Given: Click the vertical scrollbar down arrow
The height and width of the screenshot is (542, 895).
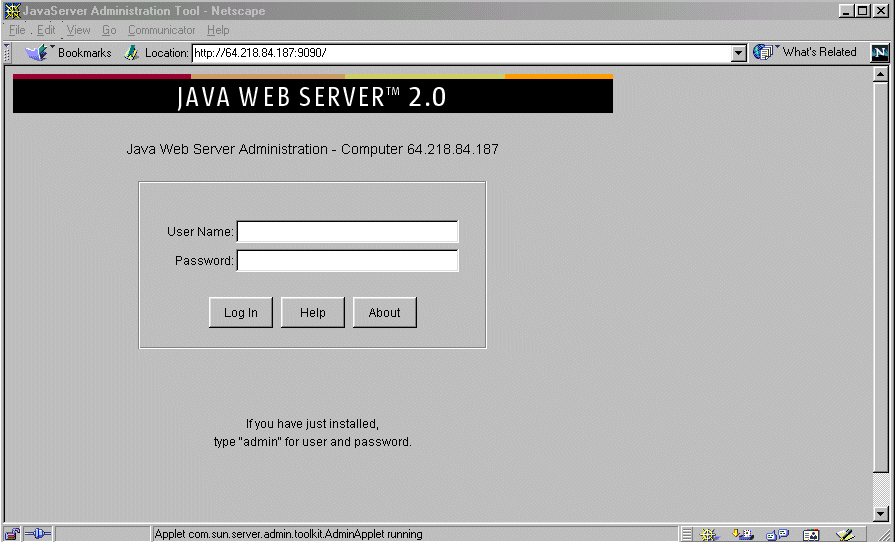Looking at the screenshot, I should tap(881, 513).
